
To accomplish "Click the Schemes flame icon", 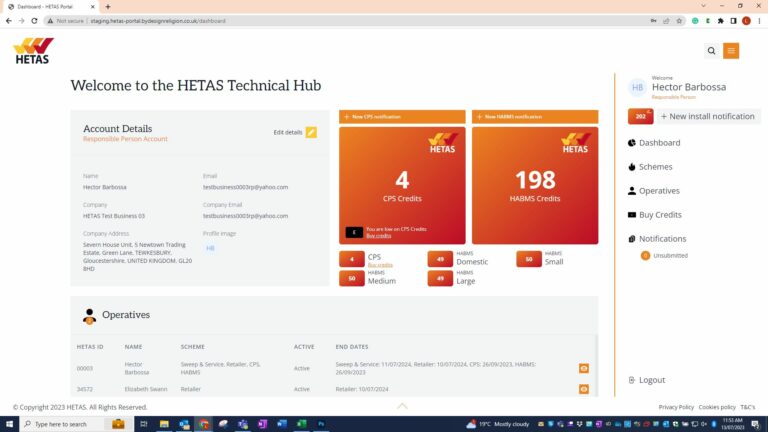I will 632,167.
